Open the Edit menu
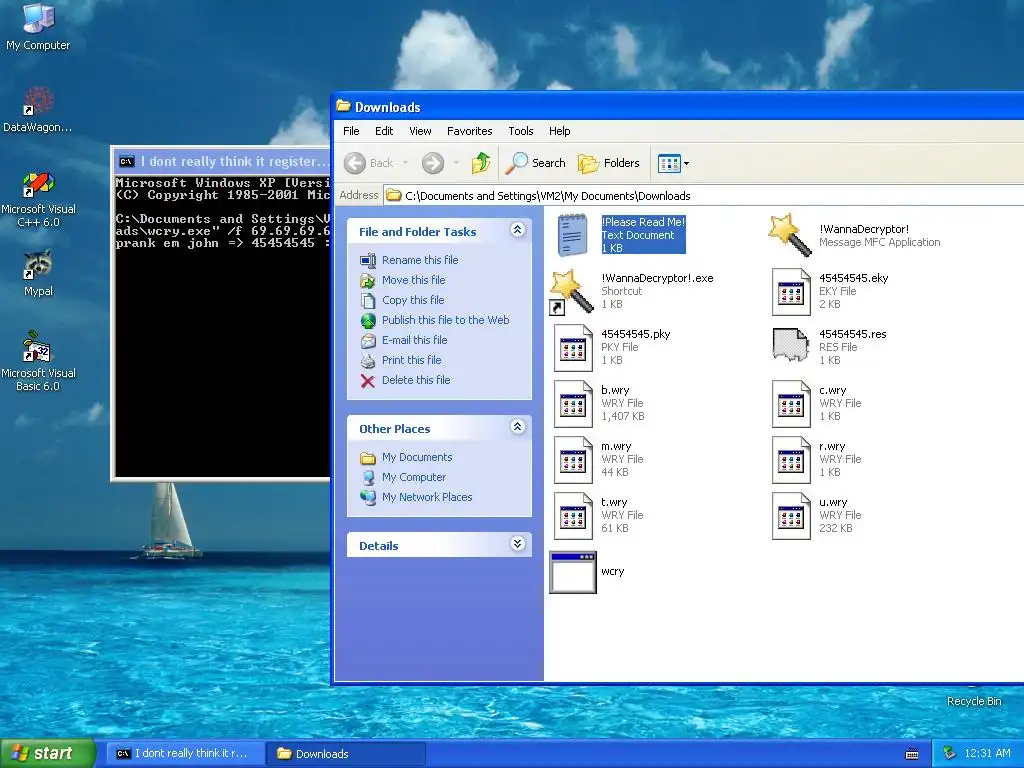The width and height of the screenshot is (1024, 768). [x=384, y=131]
